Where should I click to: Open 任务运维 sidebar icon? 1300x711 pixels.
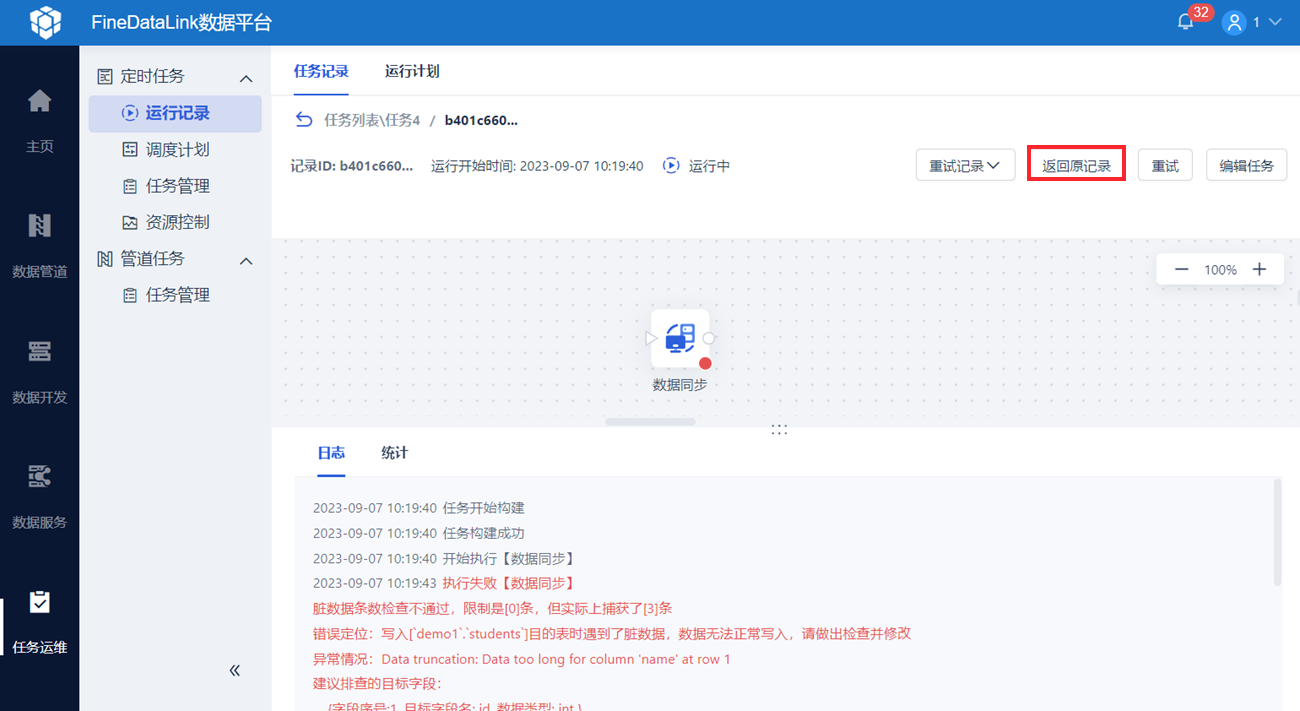[x=39, y=602]
